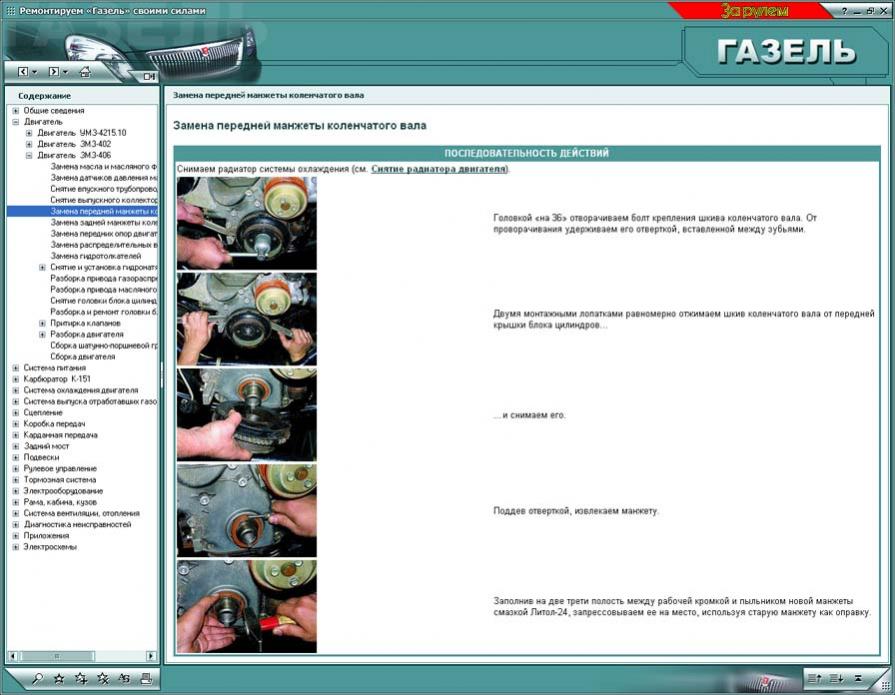
Task: Open photo of pressing in the new seal
Action: pos(247,607)
